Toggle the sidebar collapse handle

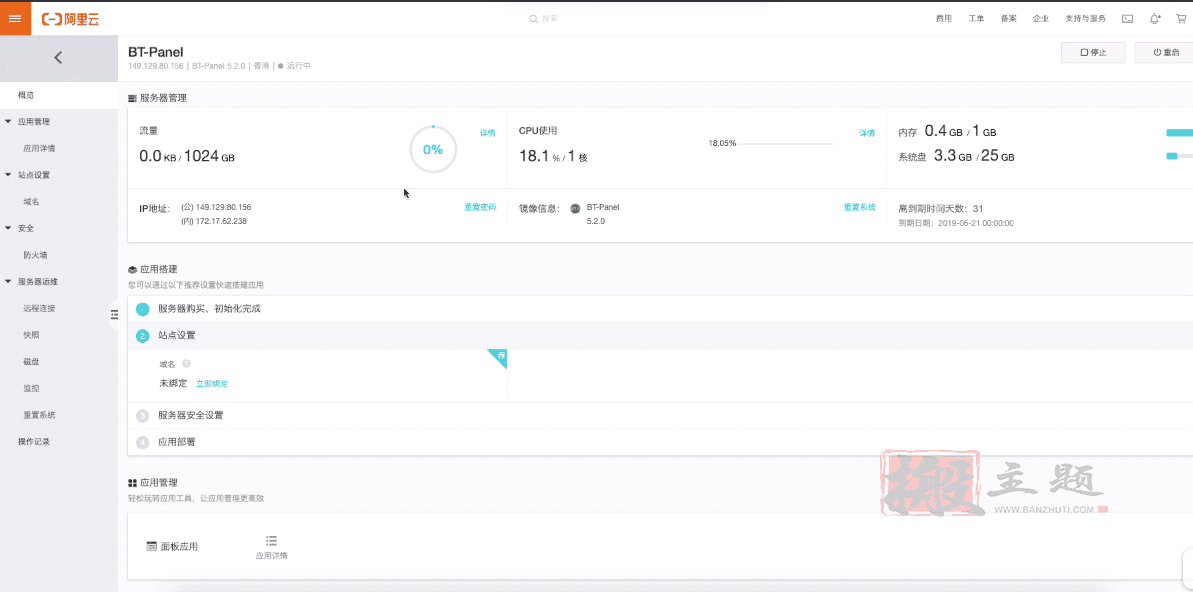pyautogui.click(x=114, y=315)
